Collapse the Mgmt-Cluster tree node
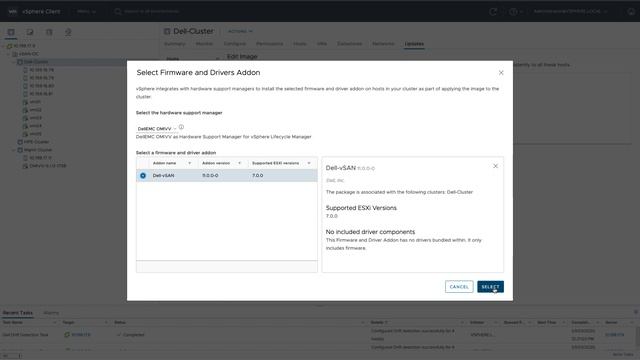 (x=14, y=150)
